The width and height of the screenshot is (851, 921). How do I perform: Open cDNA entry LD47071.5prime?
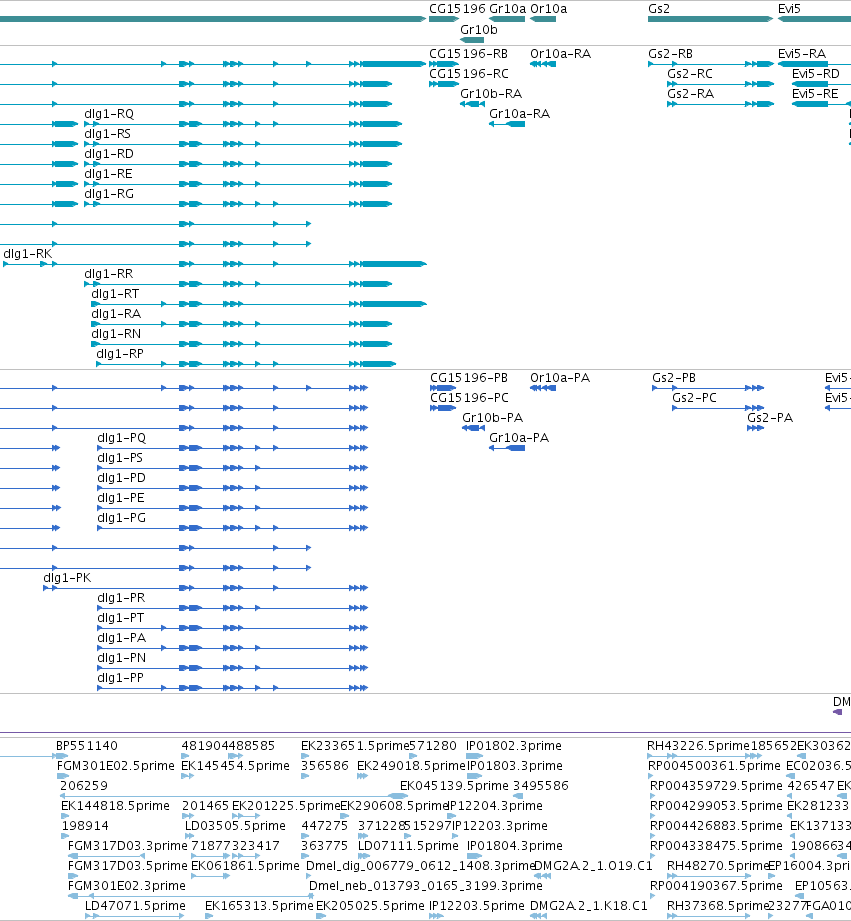135,906
